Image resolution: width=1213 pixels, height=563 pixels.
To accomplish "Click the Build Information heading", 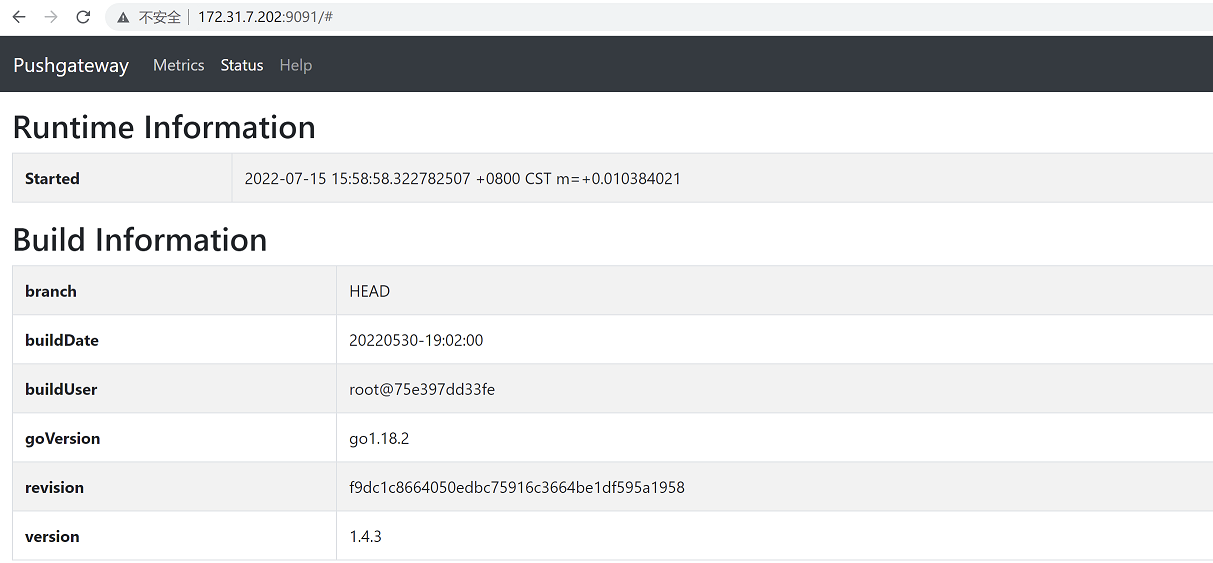I will [x=140, y=240].
